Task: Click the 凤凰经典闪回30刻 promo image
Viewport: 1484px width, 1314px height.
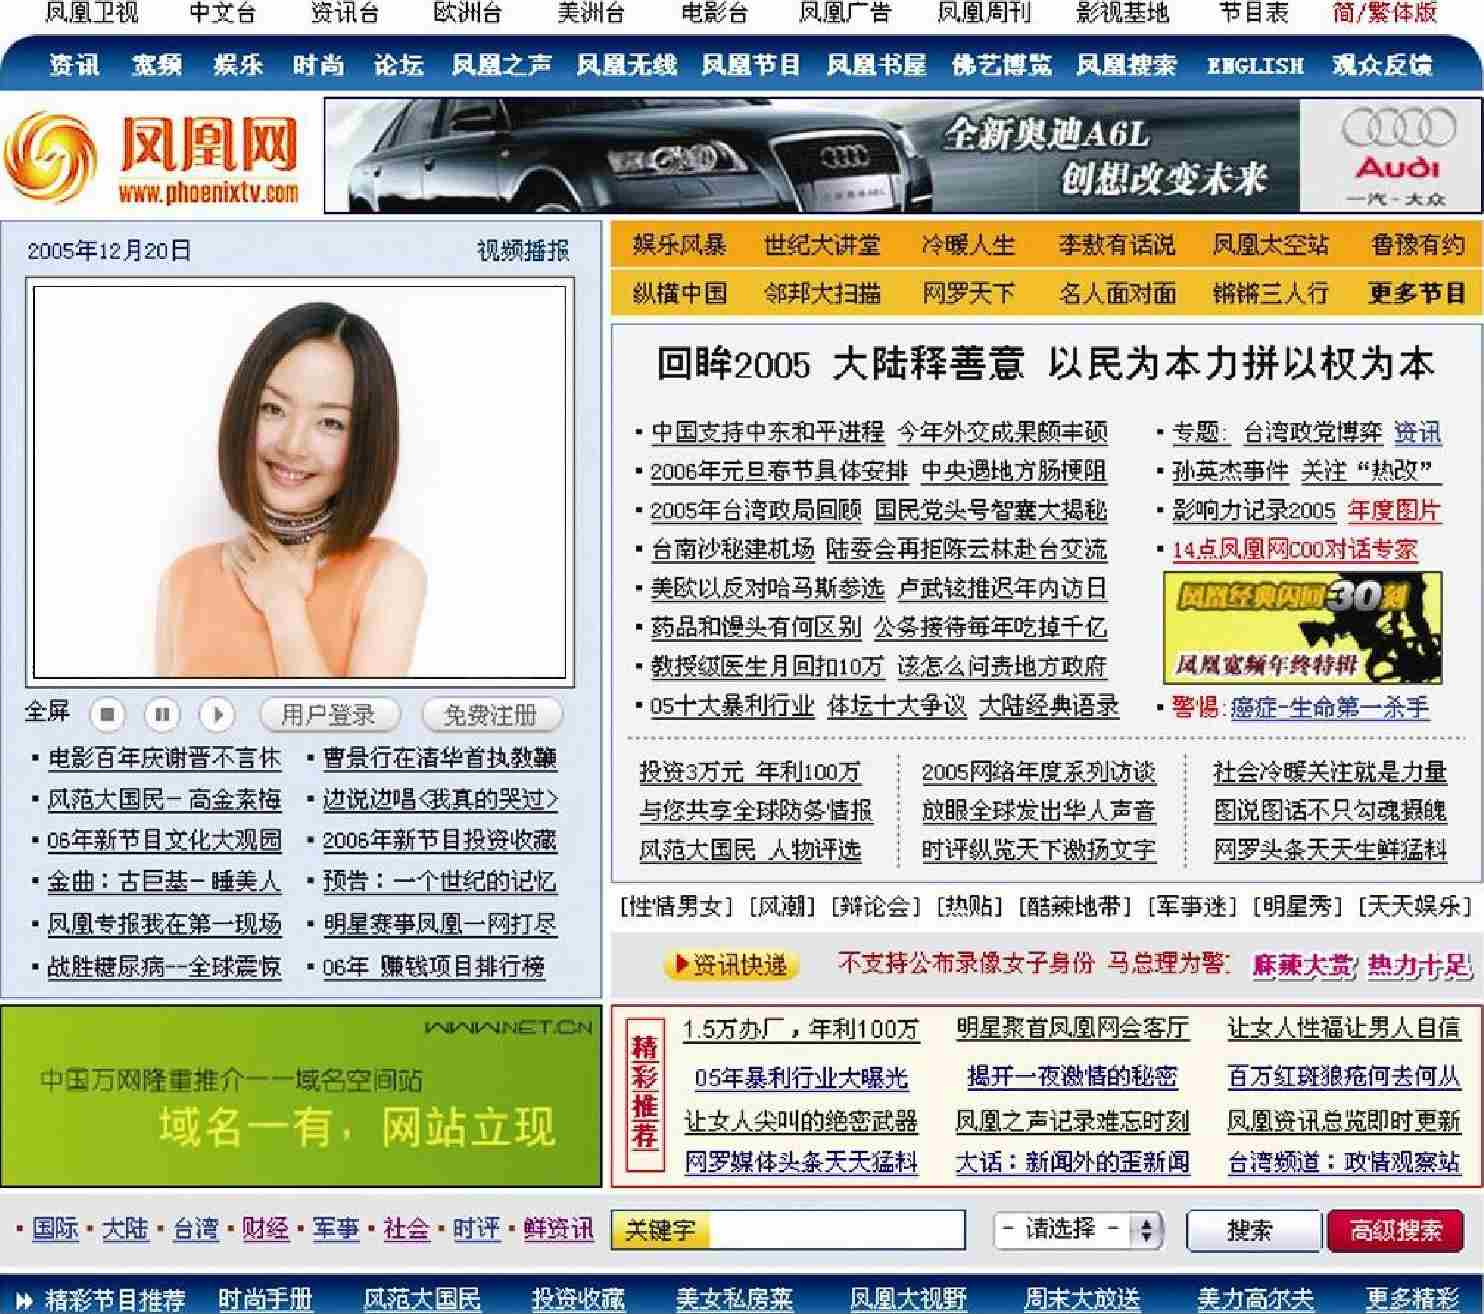Action: [x=1302, y=628]
